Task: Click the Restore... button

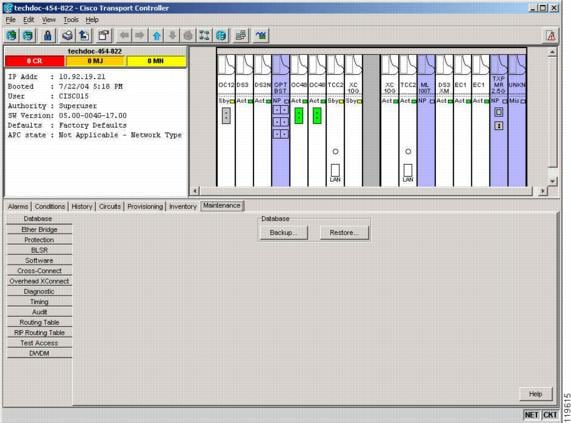Action: pyautogui.click(x=344, y=233)
